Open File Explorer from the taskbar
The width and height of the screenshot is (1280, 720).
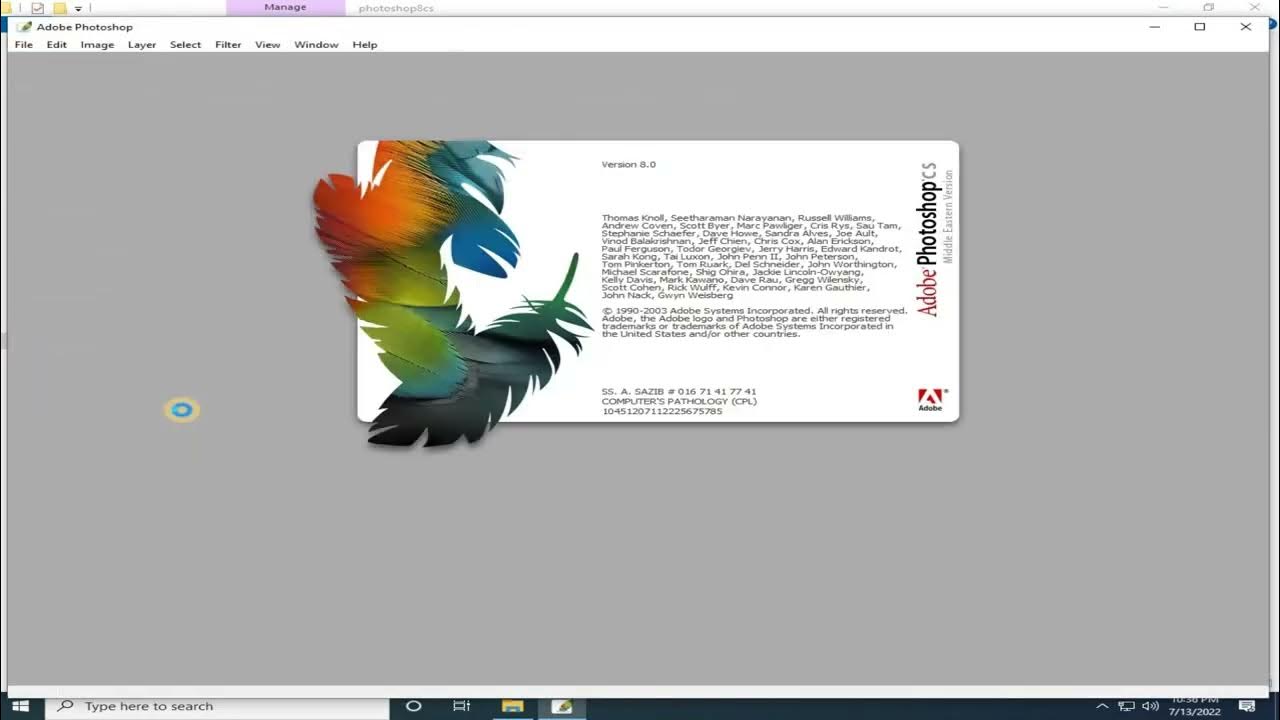coord(512,706)
